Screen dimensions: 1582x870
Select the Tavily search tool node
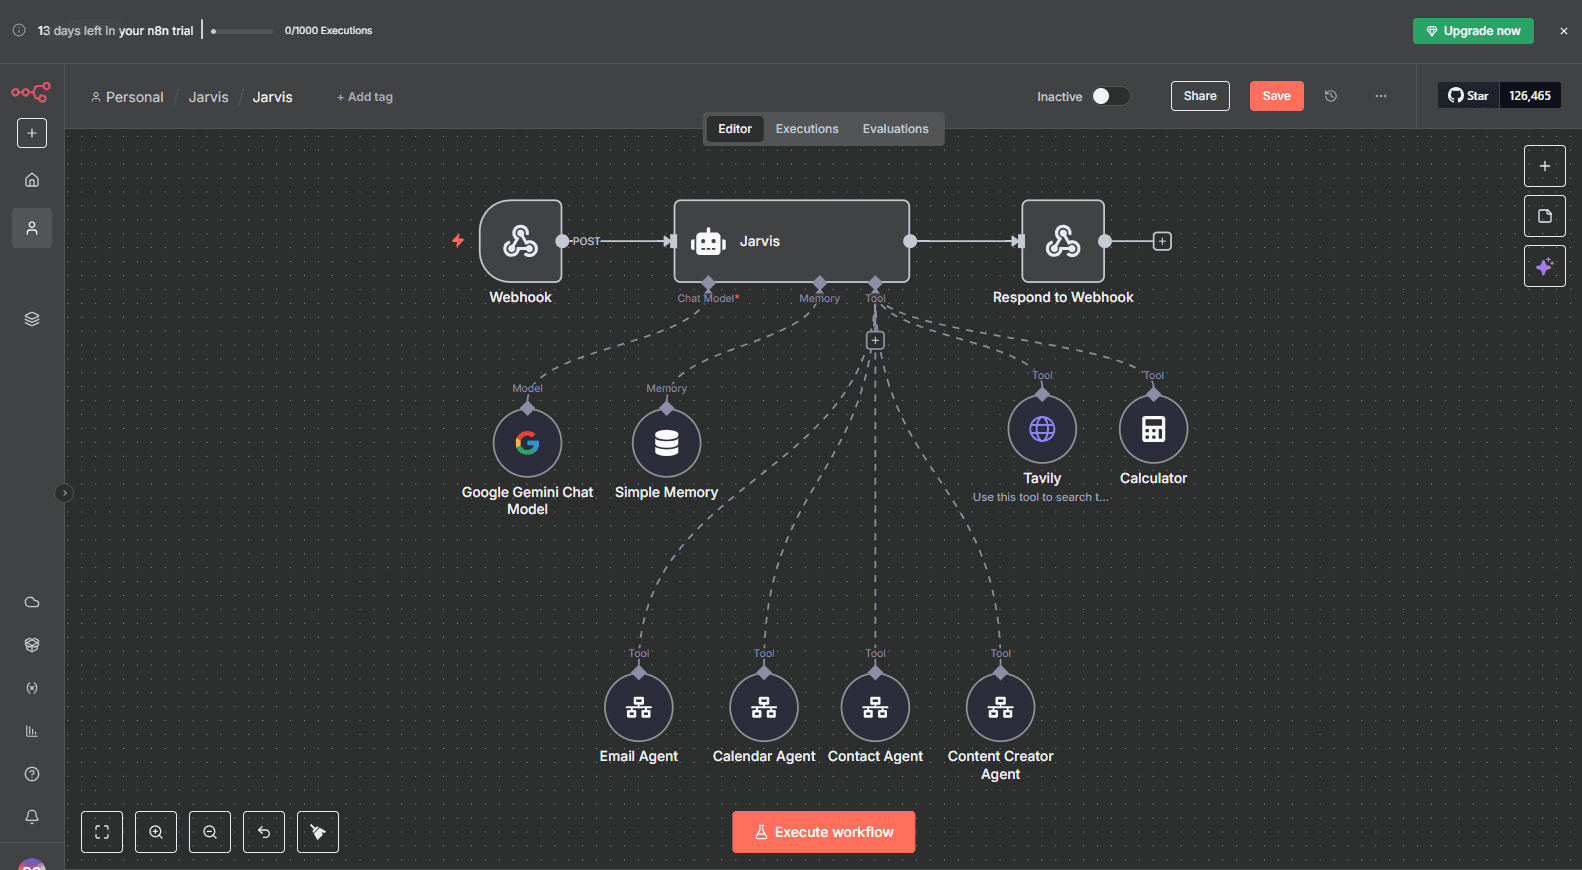(x=1042, y=429)
